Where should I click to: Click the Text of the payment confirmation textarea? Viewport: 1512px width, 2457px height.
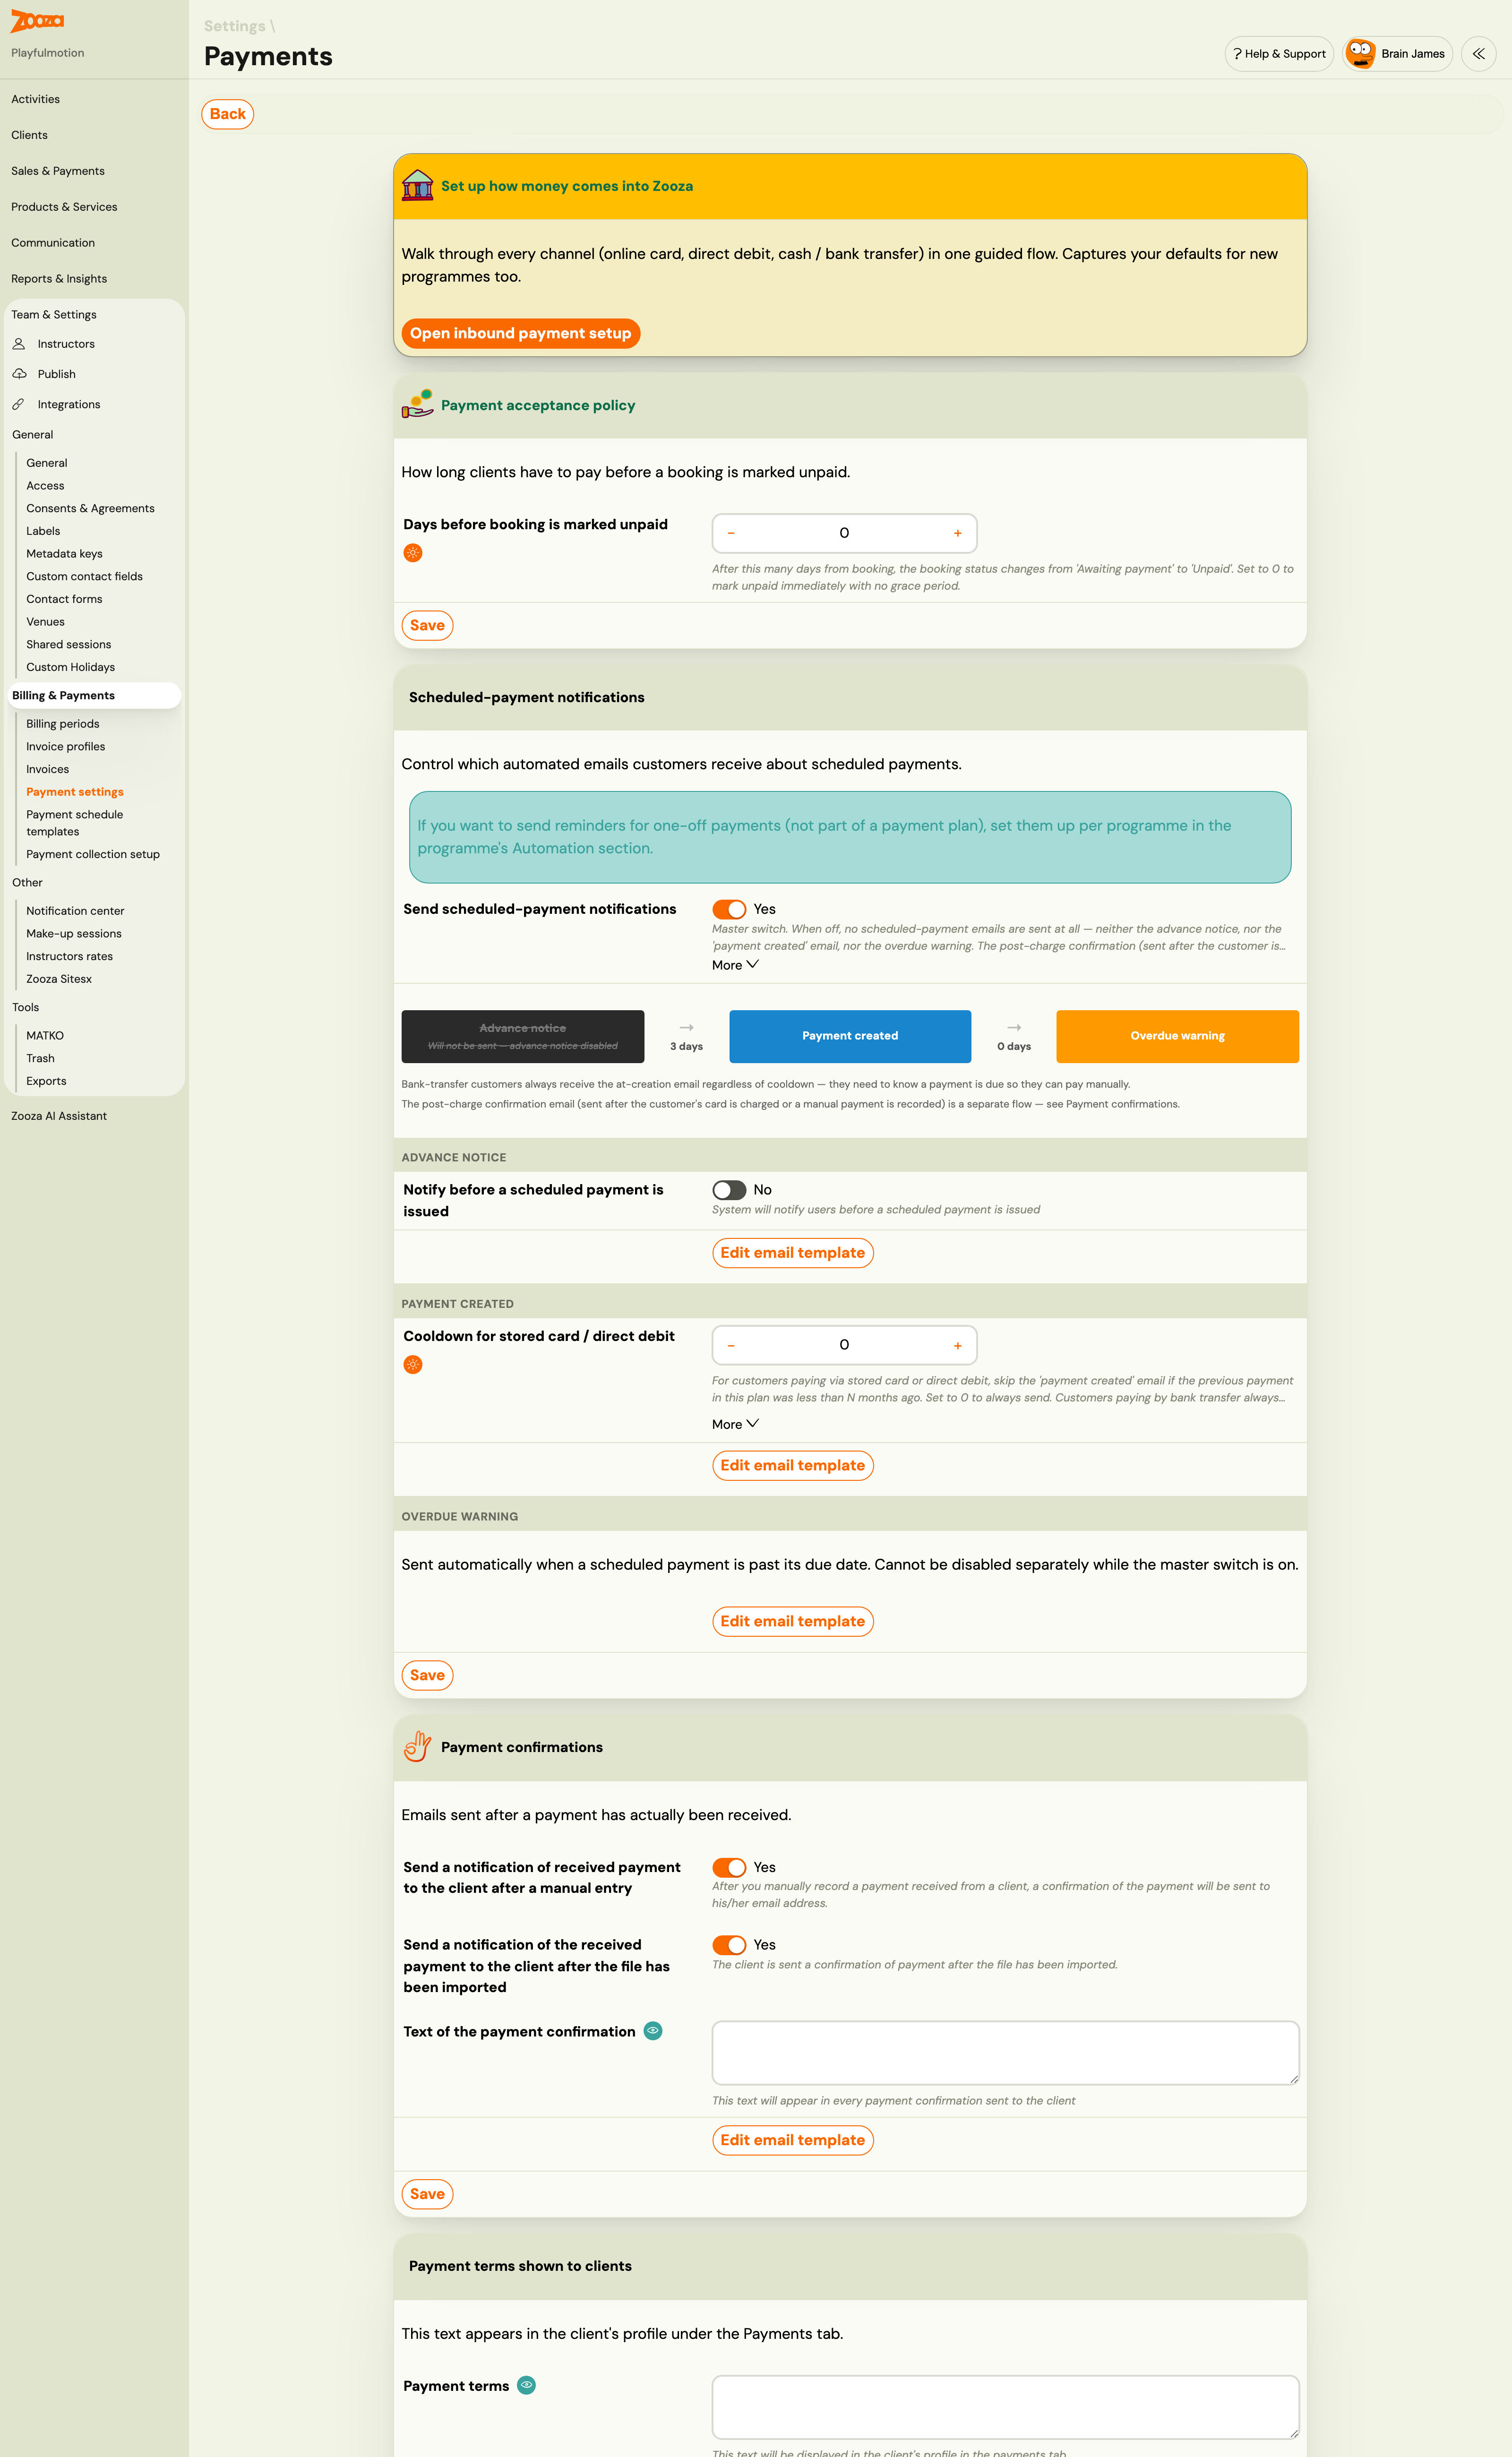pos(1005,2053)
